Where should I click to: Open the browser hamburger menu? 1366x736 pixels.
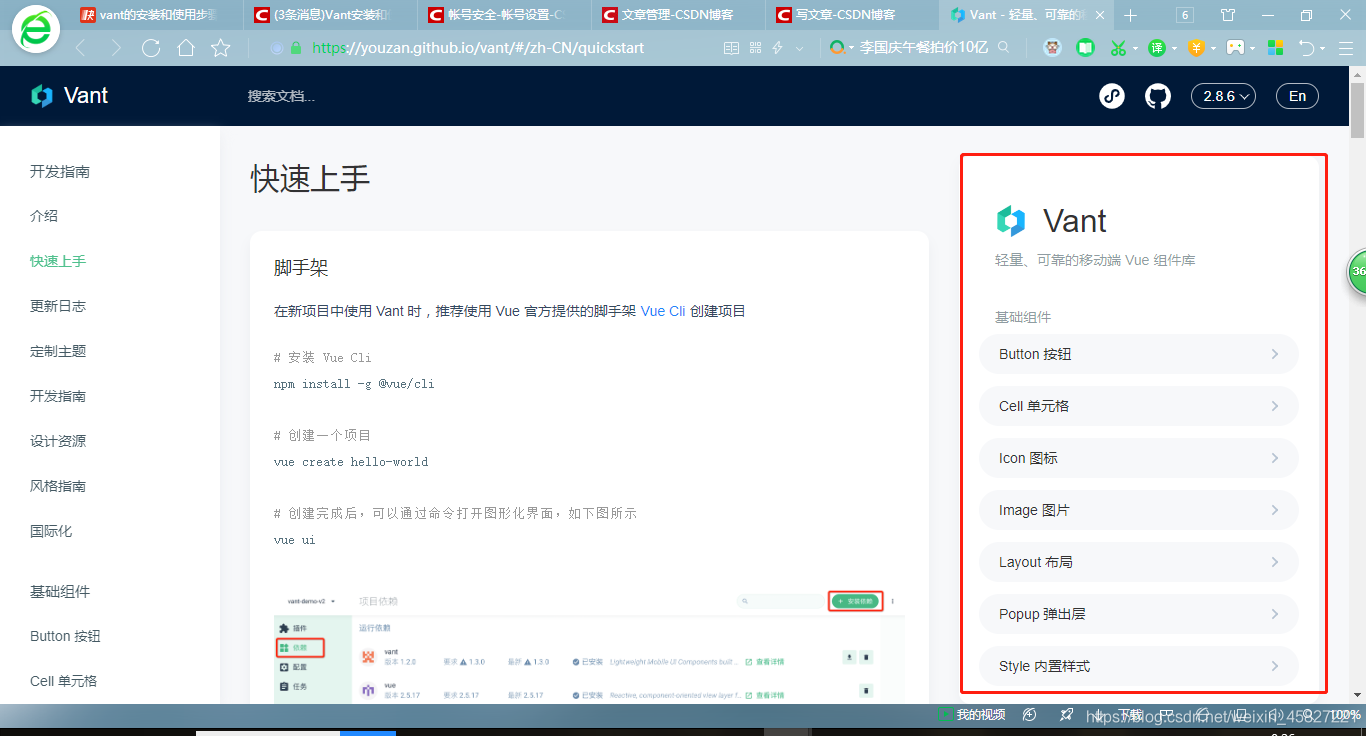click(1344, 47)
